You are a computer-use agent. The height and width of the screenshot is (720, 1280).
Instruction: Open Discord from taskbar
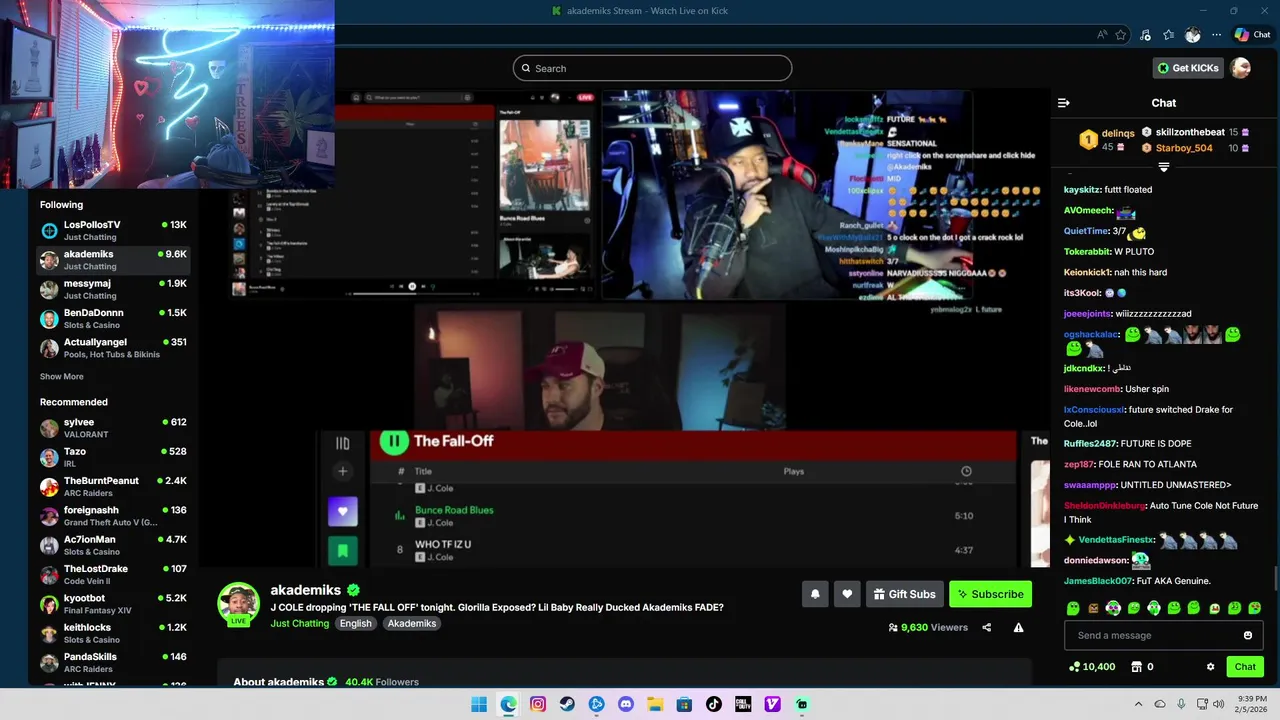(626, 704)
